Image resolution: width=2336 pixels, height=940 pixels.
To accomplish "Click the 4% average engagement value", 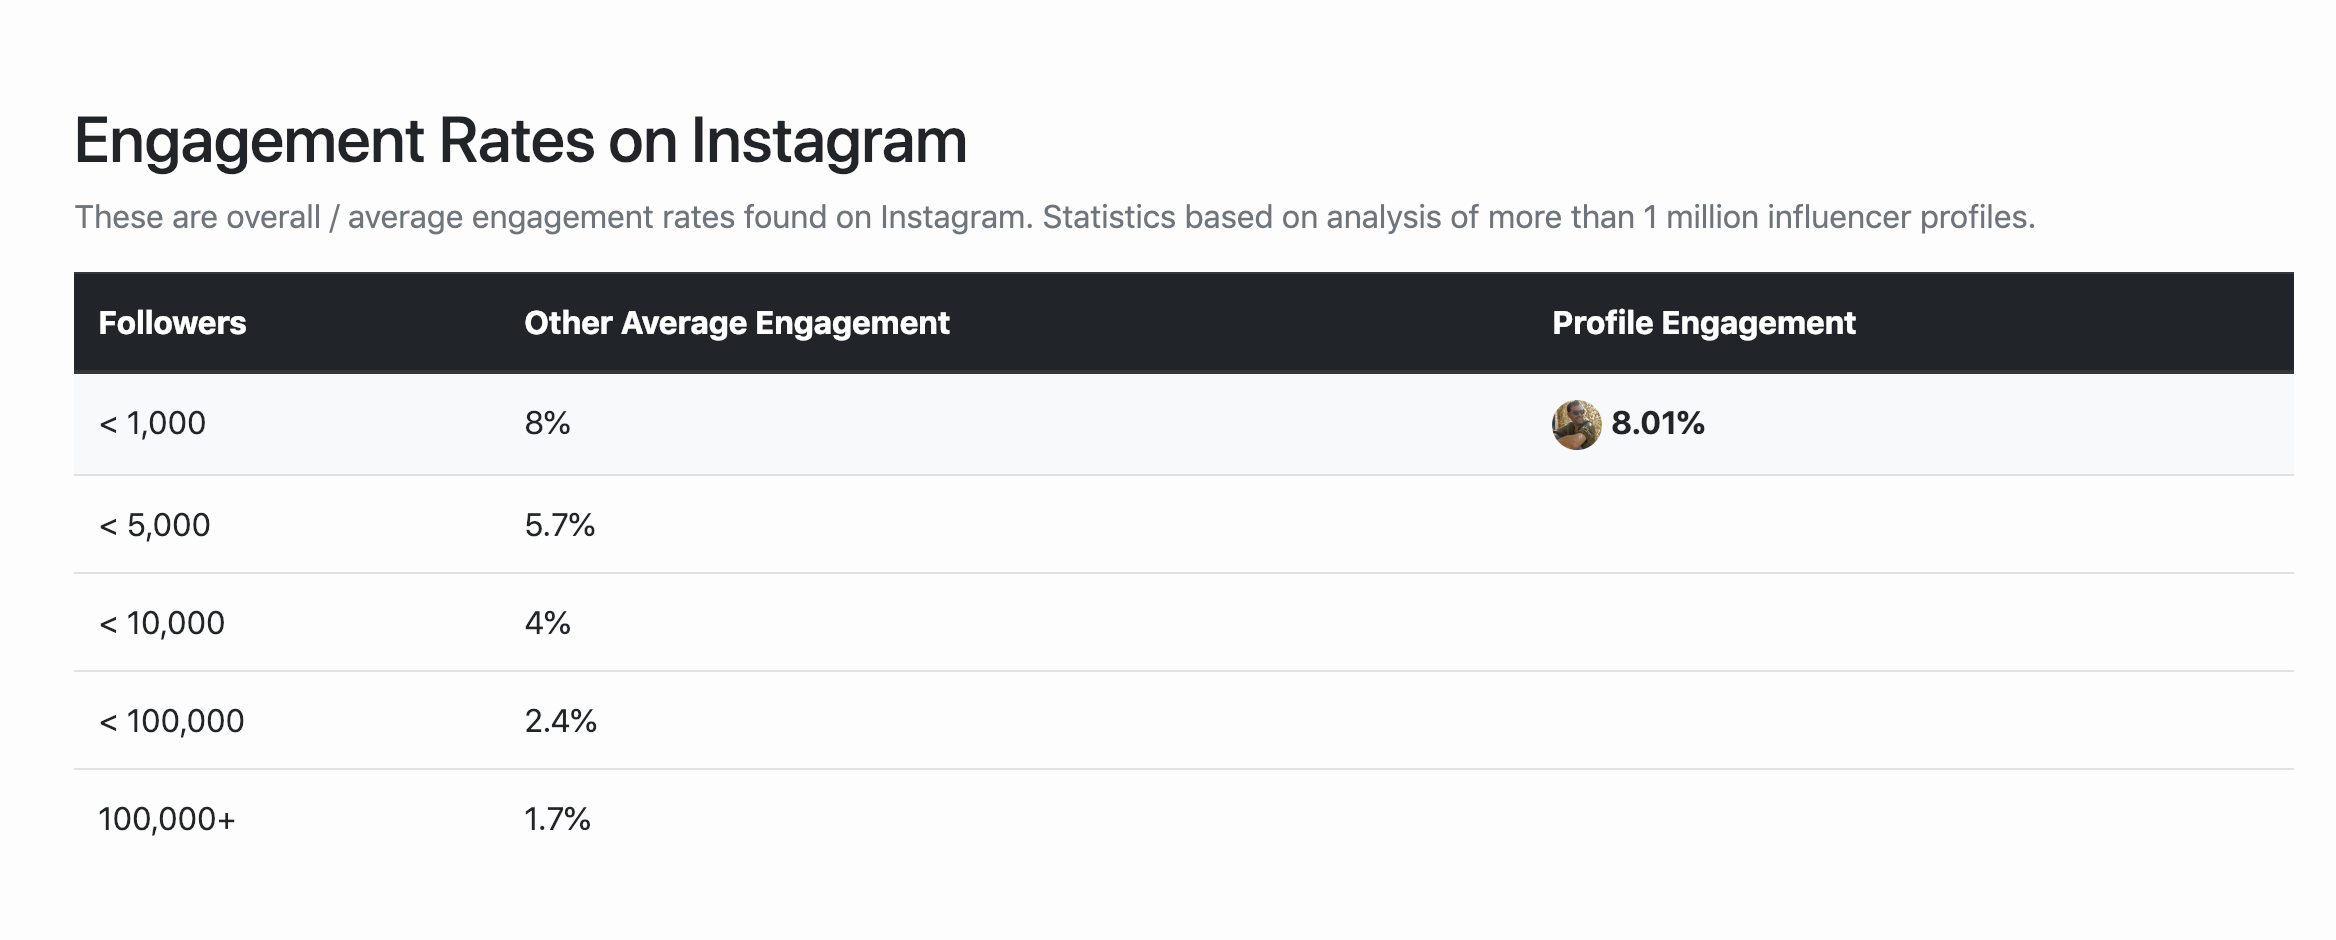I will tap(547, 623).
